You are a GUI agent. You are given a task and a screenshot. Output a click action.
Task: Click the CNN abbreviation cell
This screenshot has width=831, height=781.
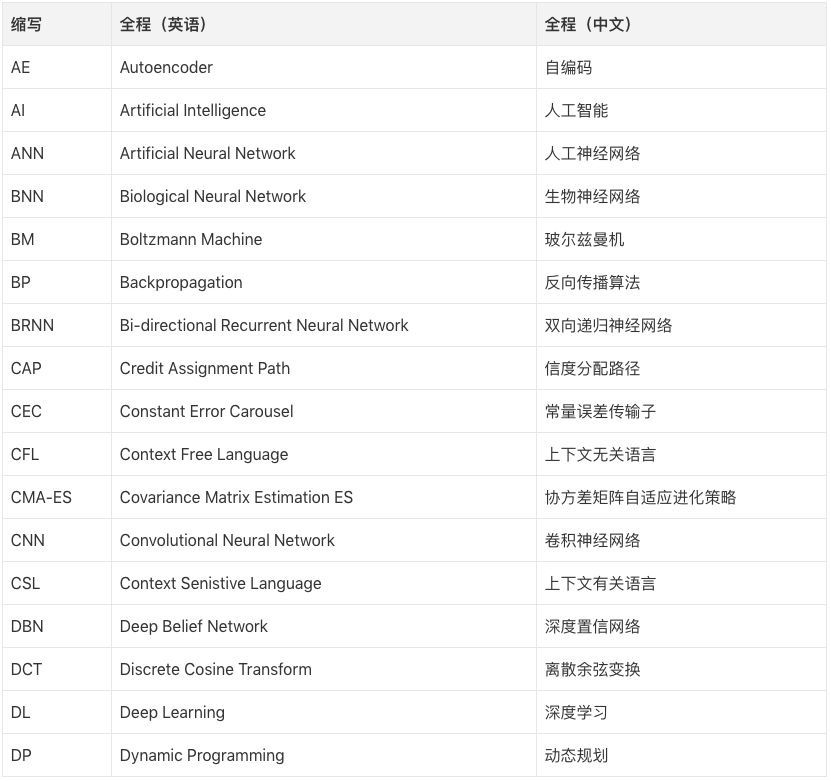[57, 540]
